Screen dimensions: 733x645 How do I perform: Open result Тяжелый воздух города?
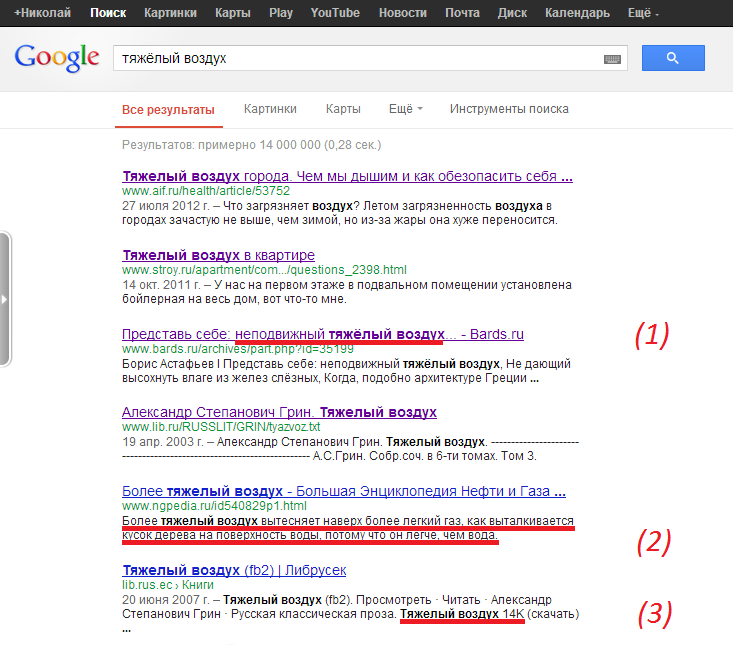tap(347, 176)
